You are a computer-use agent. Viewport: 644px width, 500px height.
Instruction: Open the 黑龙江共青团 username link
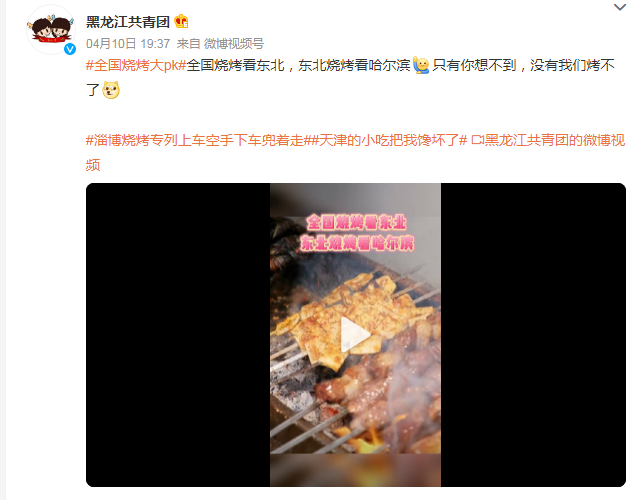click(x=128, y=22)
